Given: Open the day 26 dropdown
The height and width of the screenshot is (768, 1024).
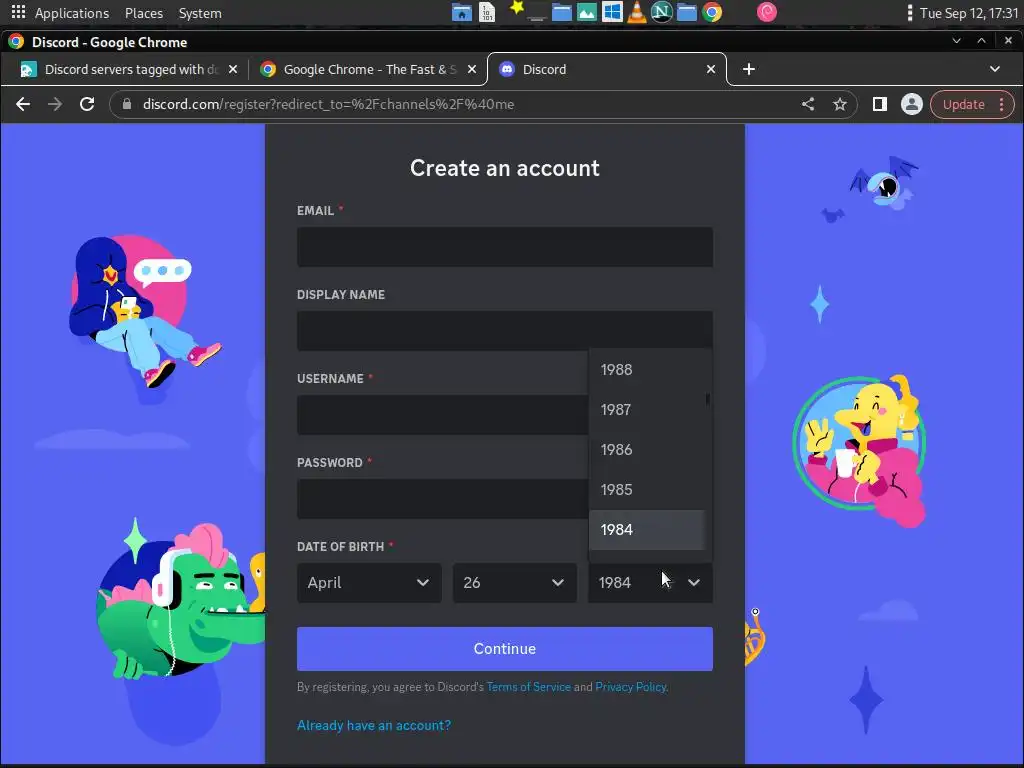Looking at the screenshot, I should 515,583.
